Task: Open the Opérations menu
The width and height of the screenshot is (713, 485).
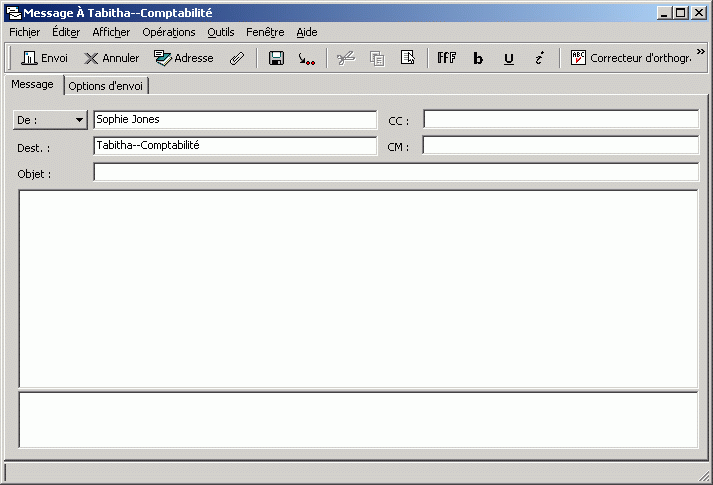Action: (169, 32)
